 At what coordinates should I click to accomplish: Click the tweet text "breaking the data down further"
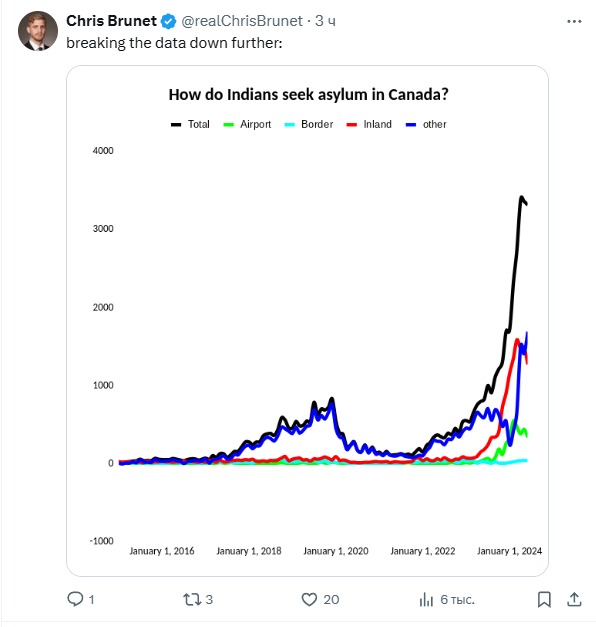pos(174,43)
